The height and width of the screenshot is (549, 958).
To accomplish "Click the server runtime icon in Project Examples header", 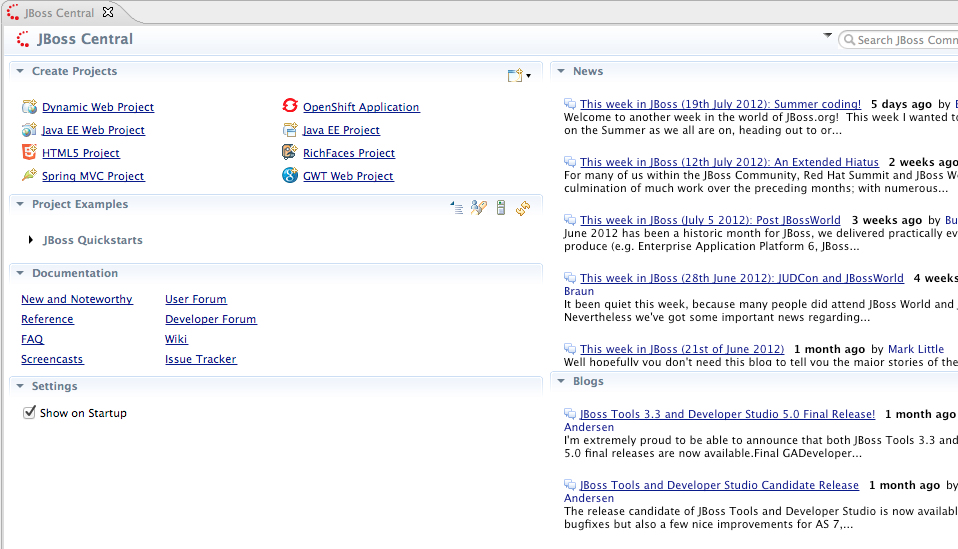I will pyautogui.click(x=501, y=208).
